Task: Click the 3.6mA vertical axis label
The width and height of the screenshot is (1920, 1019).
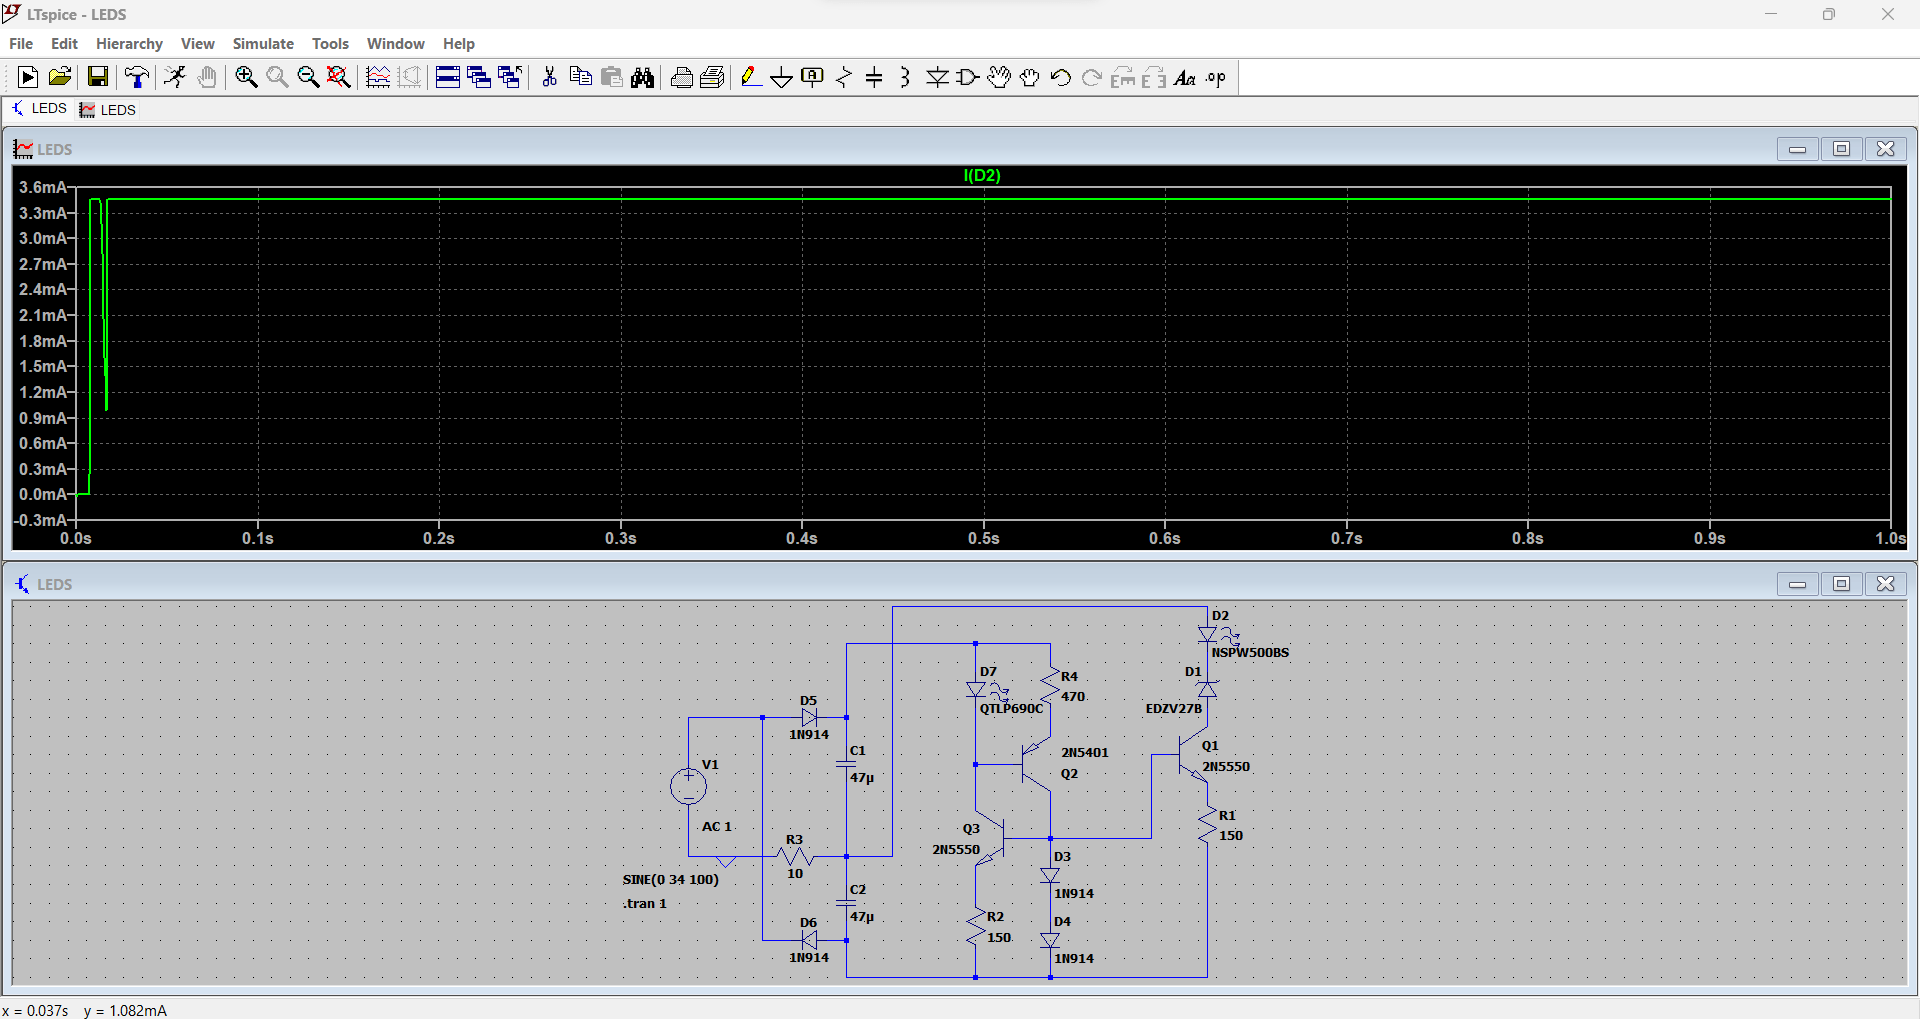Action: (42, 187)
